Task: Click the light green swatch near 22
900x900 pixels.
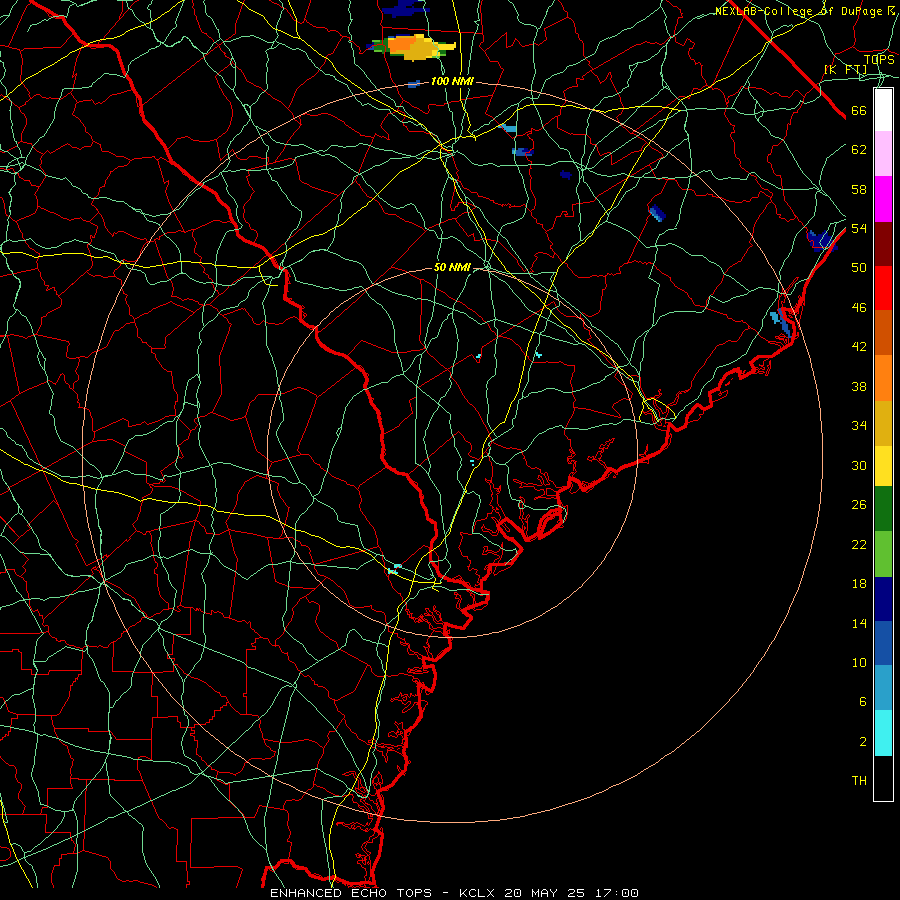Action: pyautogui.click(x=883, y=554)
